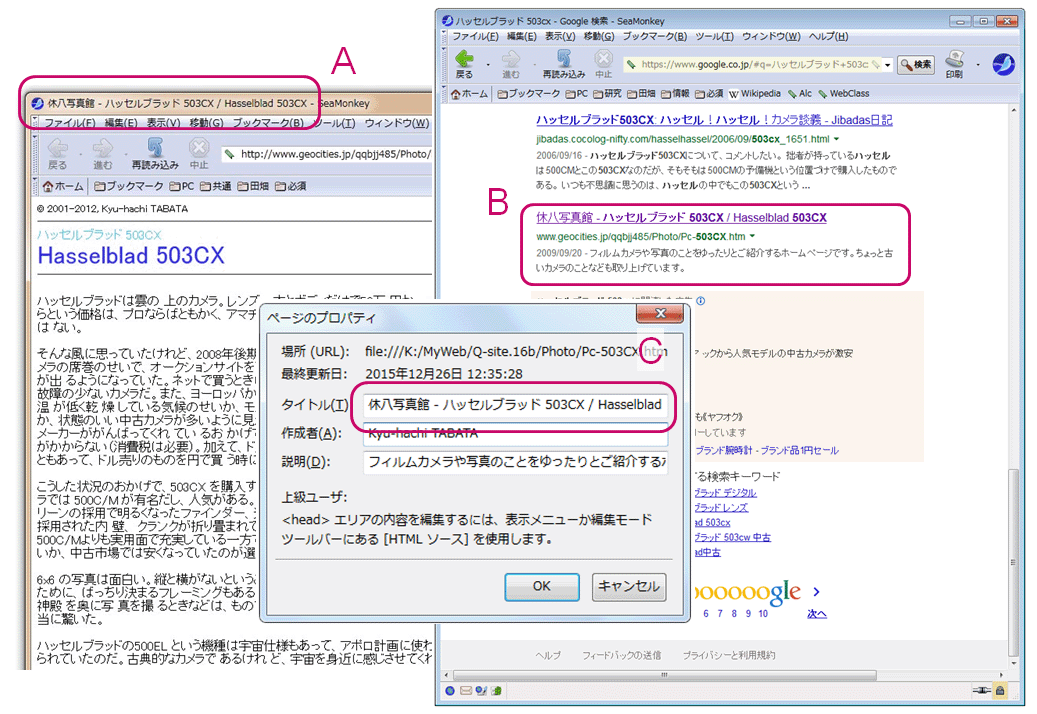Open the WebClass bookmark
1037x714 pixels.
844,94
